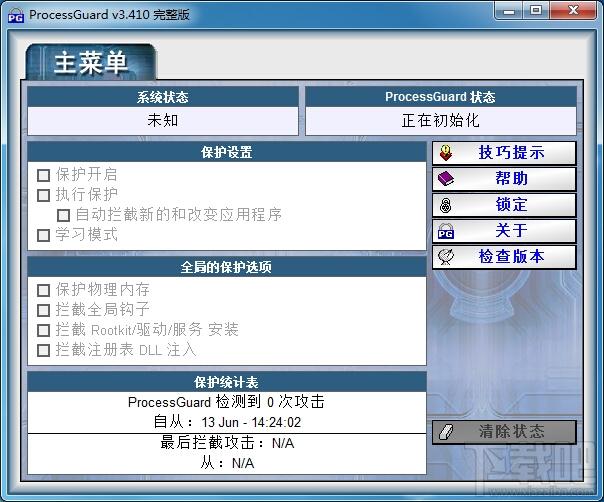Click the ProcessGuard 检测到 0 次攻击 text
Screen dimensions: 604x502
226,402
